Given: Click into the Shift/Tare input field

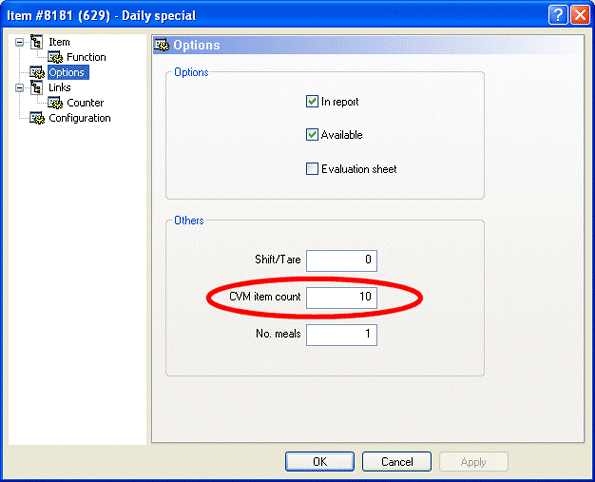Looking at the screenshot, I should [342, 261].
